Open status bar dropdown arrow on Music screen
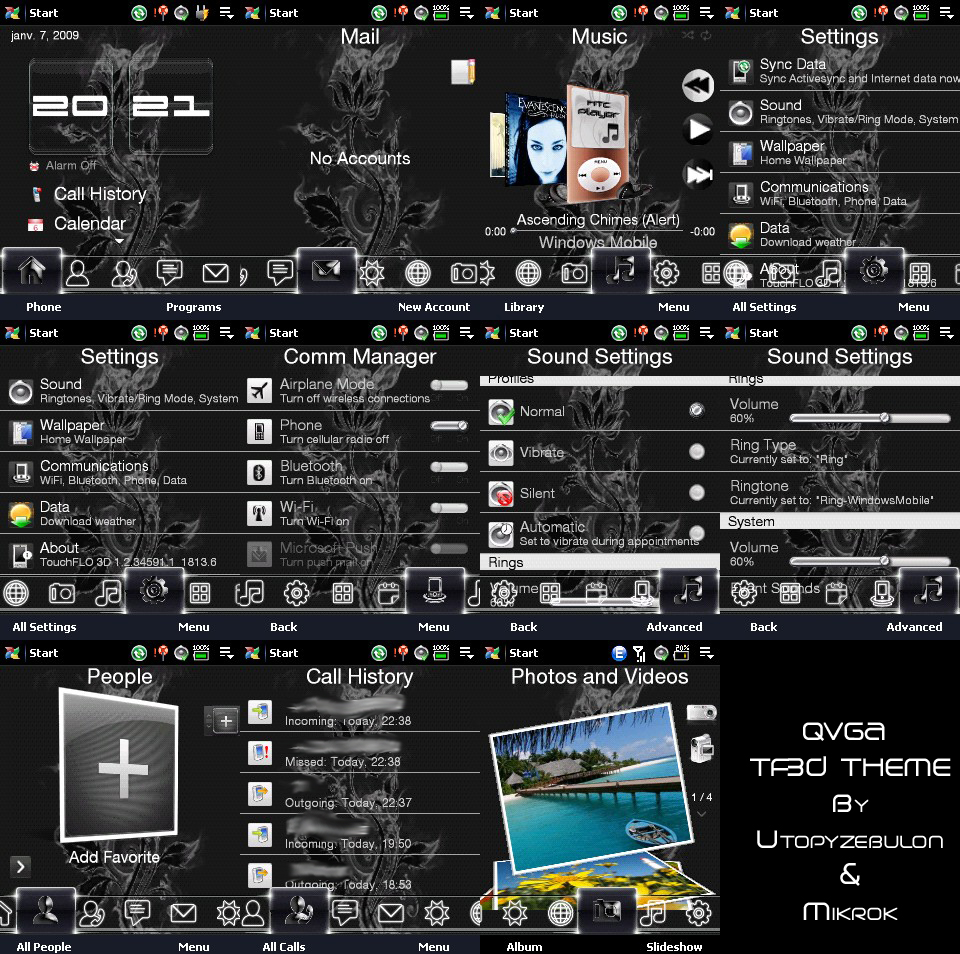The height and width of the screenshot is (954, 960). [x=707, y=12]
